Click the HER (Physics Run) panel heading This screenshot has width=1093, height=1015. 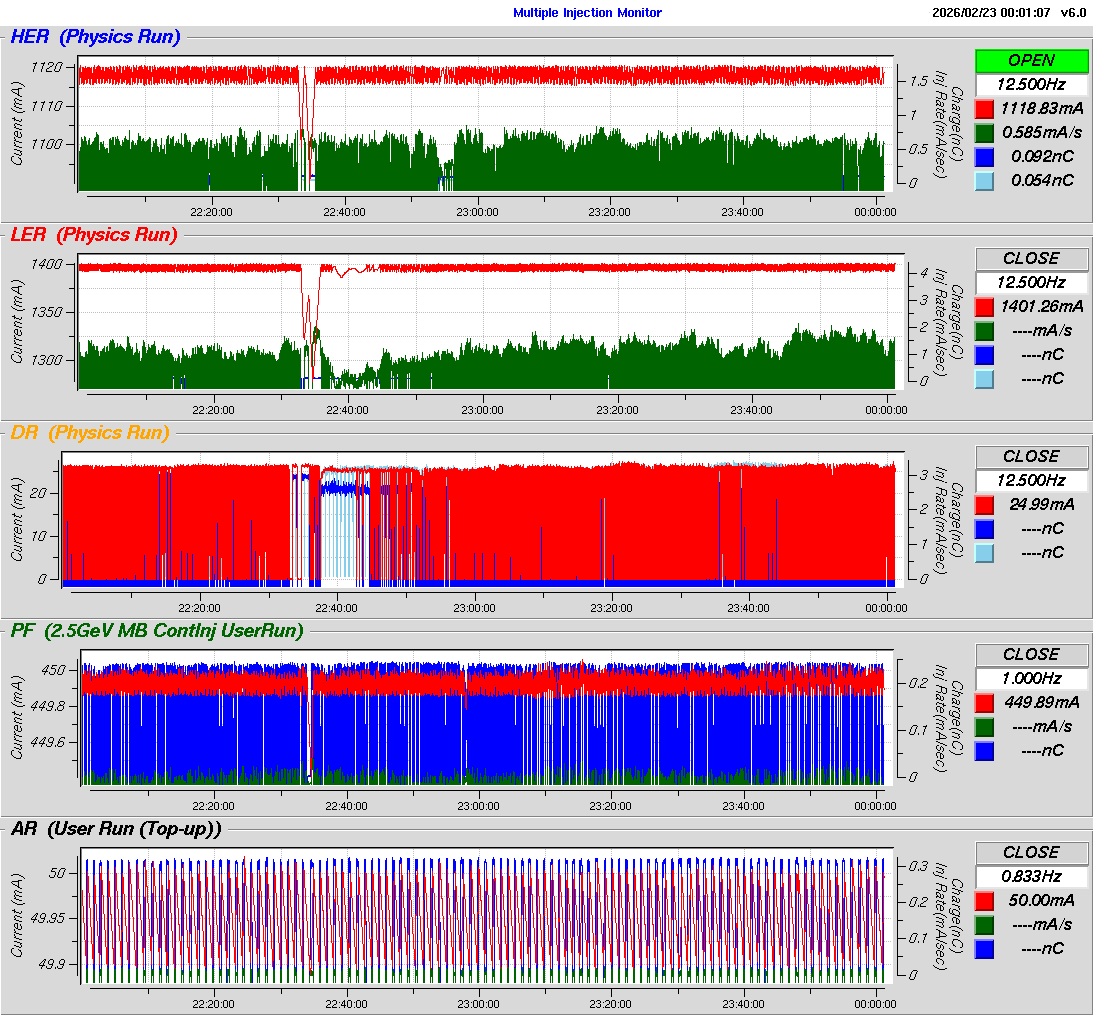click(96, 37)
